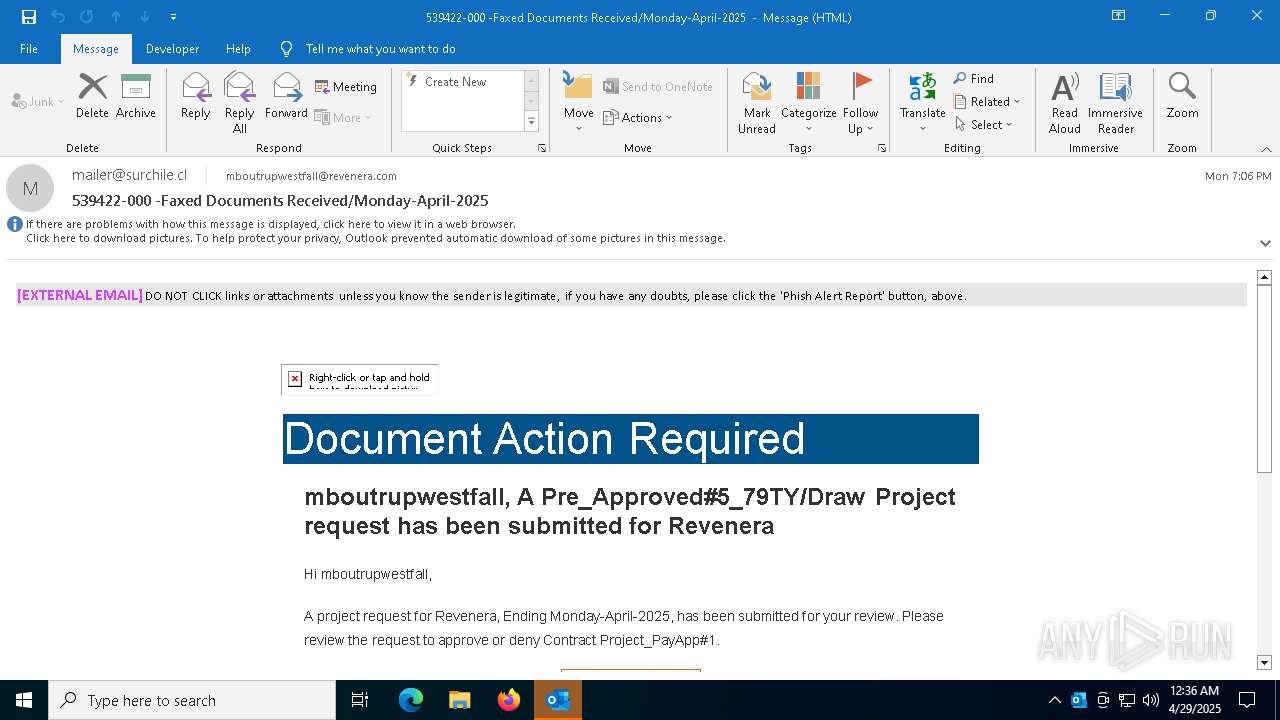Click the Undo arrow in the quick access toolbar
The image size is (1280, 720).
58,17
